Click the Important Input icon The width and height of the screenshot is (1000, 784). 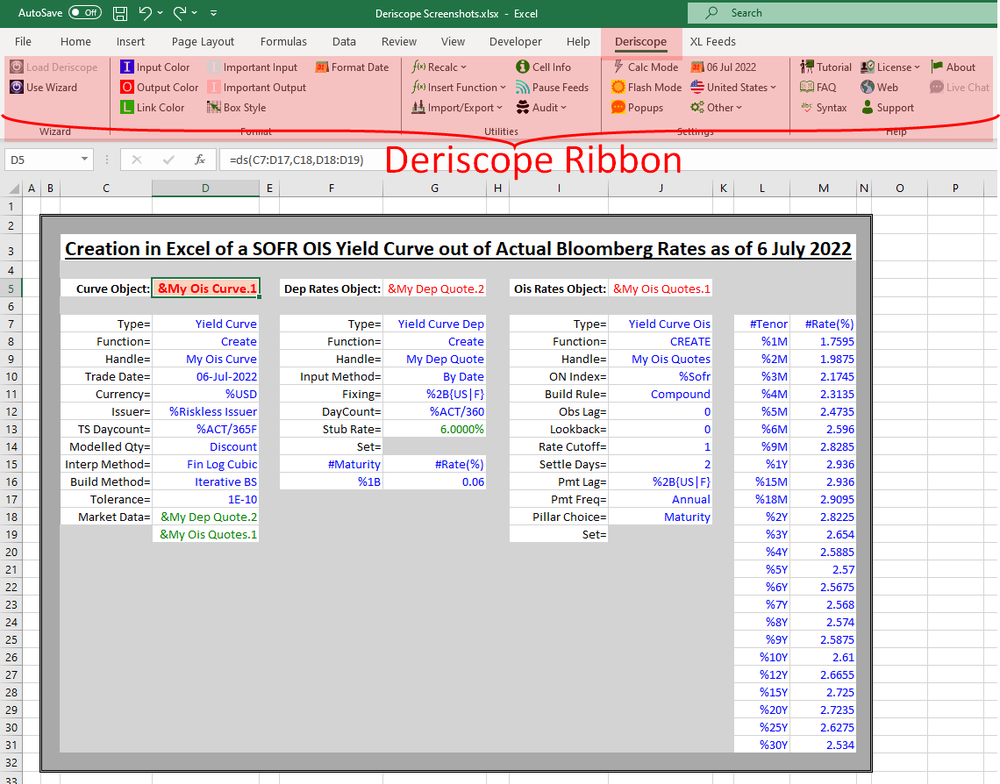(214, 67)
